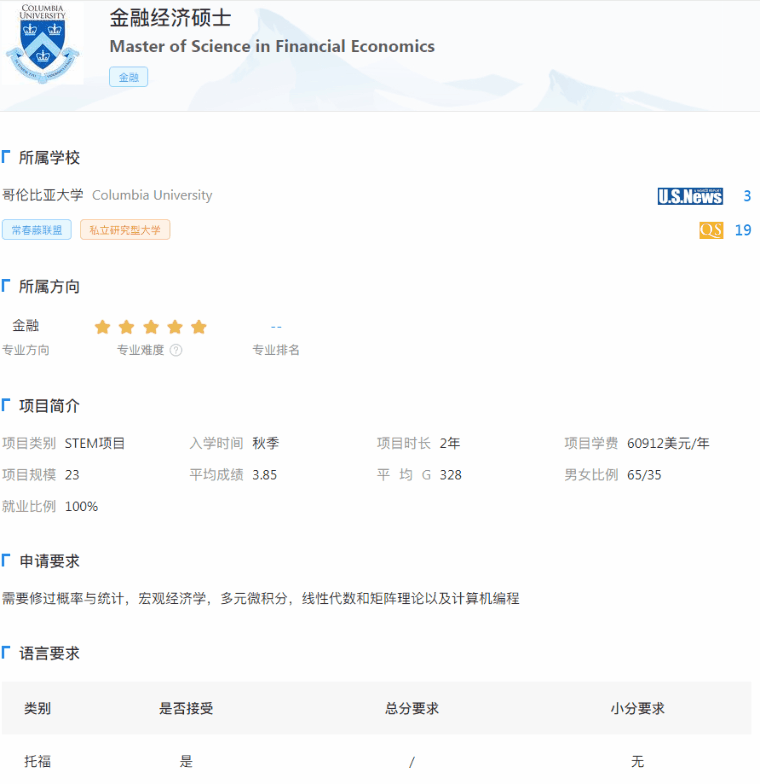Select the 托福 row in the language table
The width and height of the screenshot is (760, 784).
tap(38, 761)
